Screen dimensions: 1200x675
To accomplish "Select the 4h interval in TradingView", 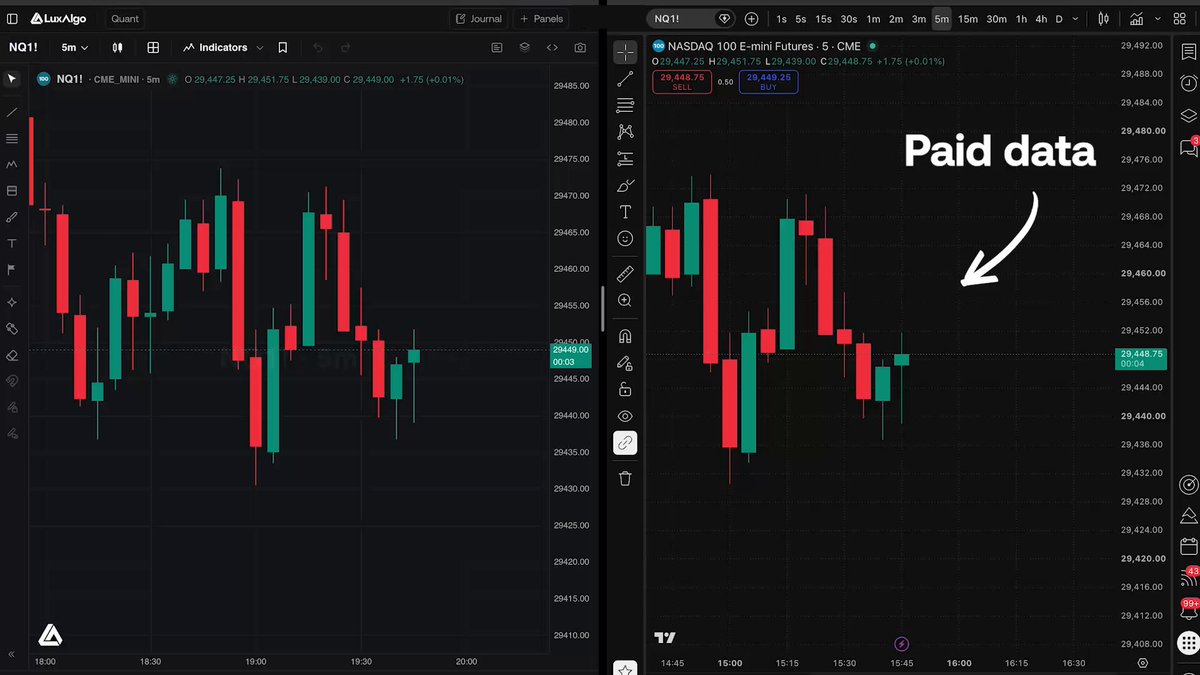I will click(1041, 19).
